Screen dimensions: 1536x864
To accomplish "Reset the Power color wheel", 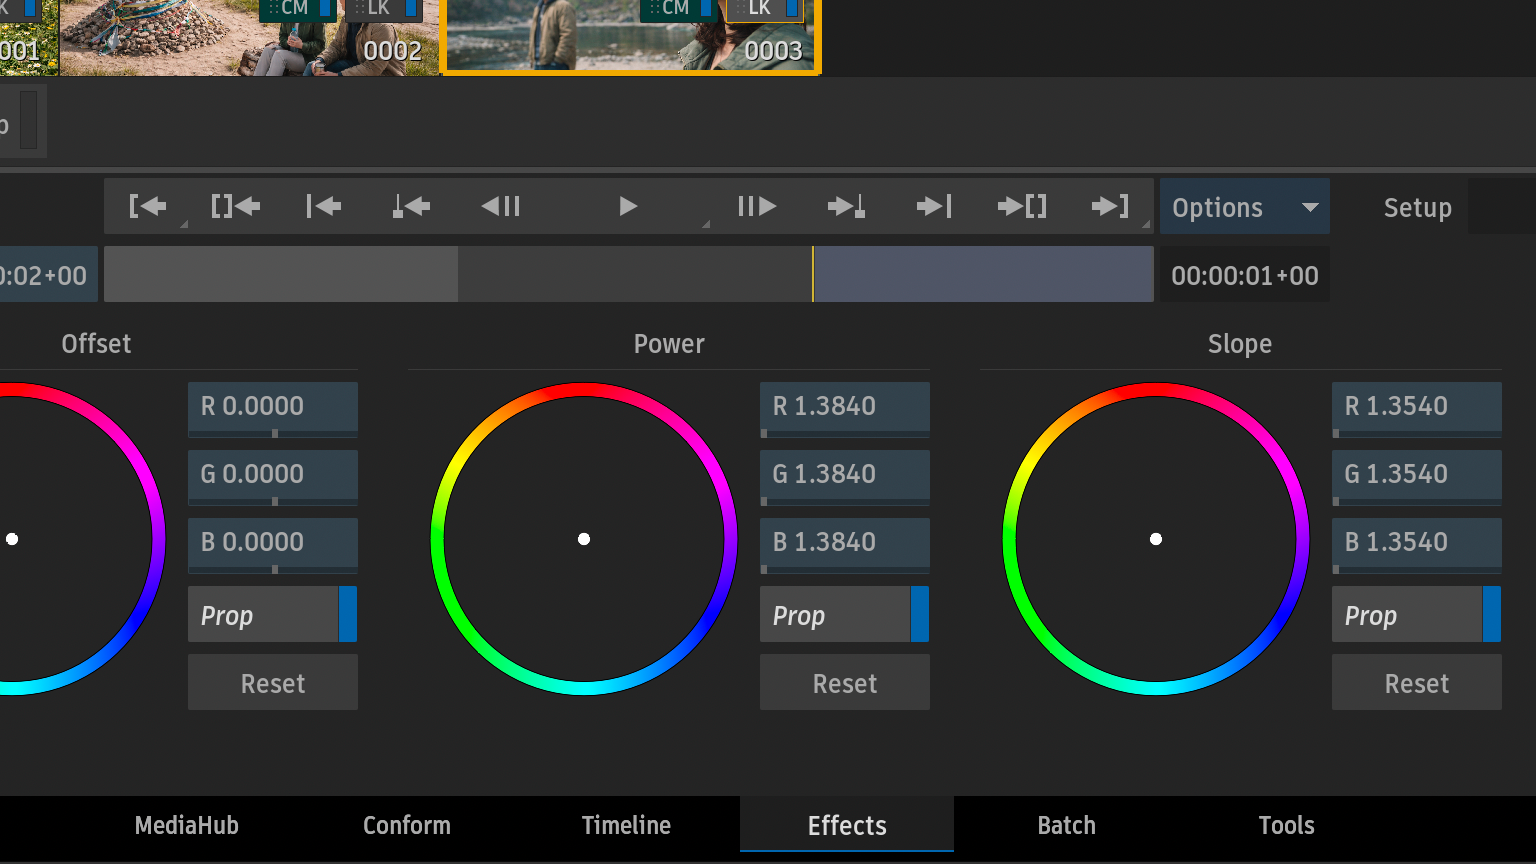I will [x=844, y=683].
